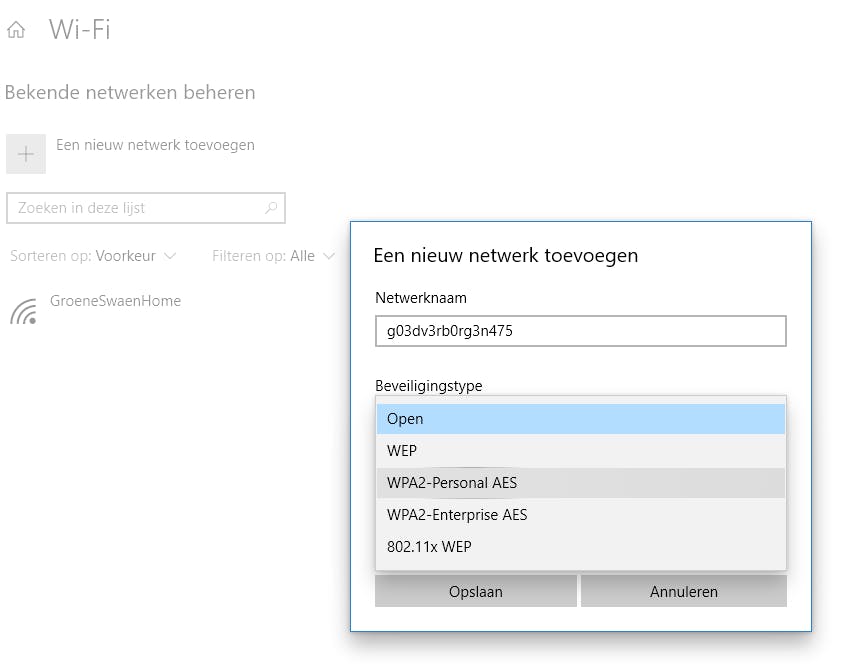The height and width of the screenshot is (667, 846).
Task: Select Open security type option
Action: (580, 419)
